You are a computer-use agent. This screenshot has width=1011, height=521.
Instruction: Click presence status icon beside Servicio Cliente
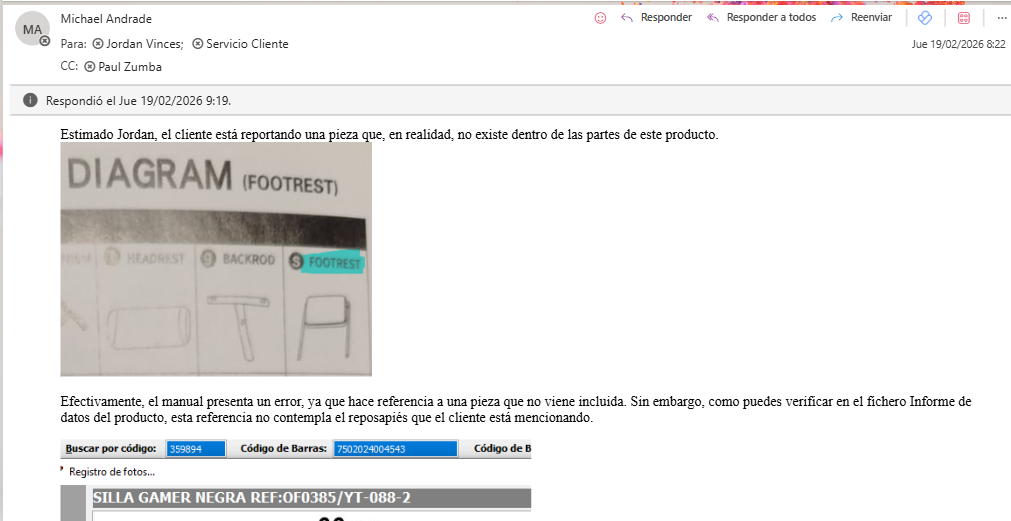[198, 44]
